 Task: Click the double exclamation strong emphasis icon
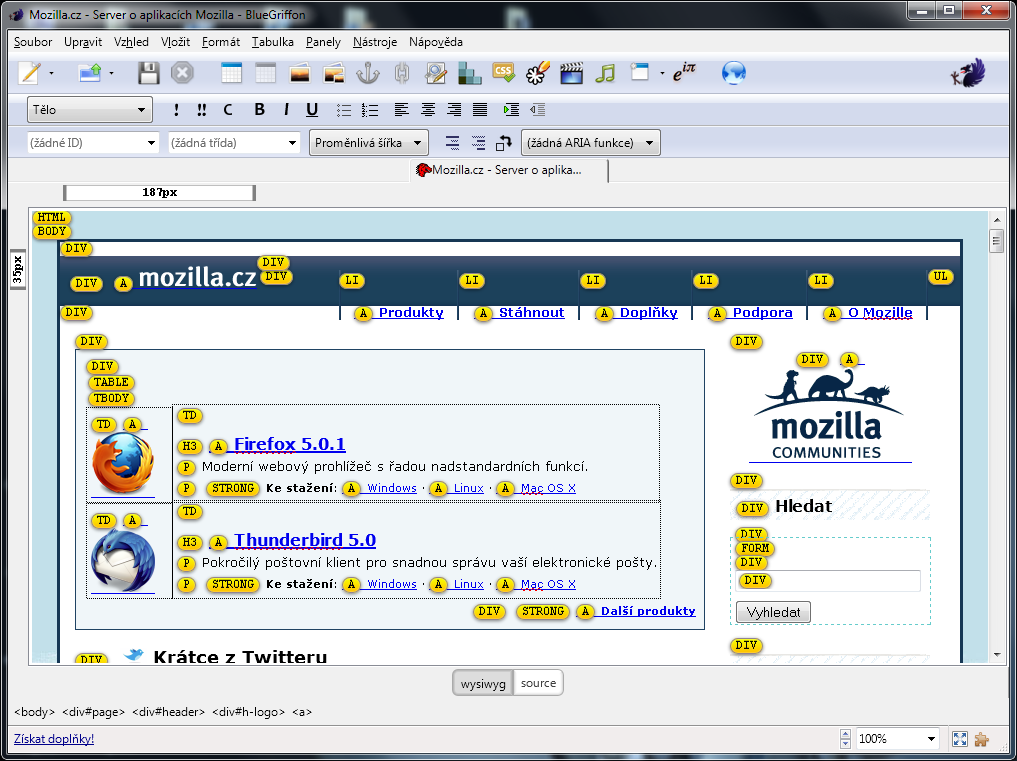click(202, 110)
